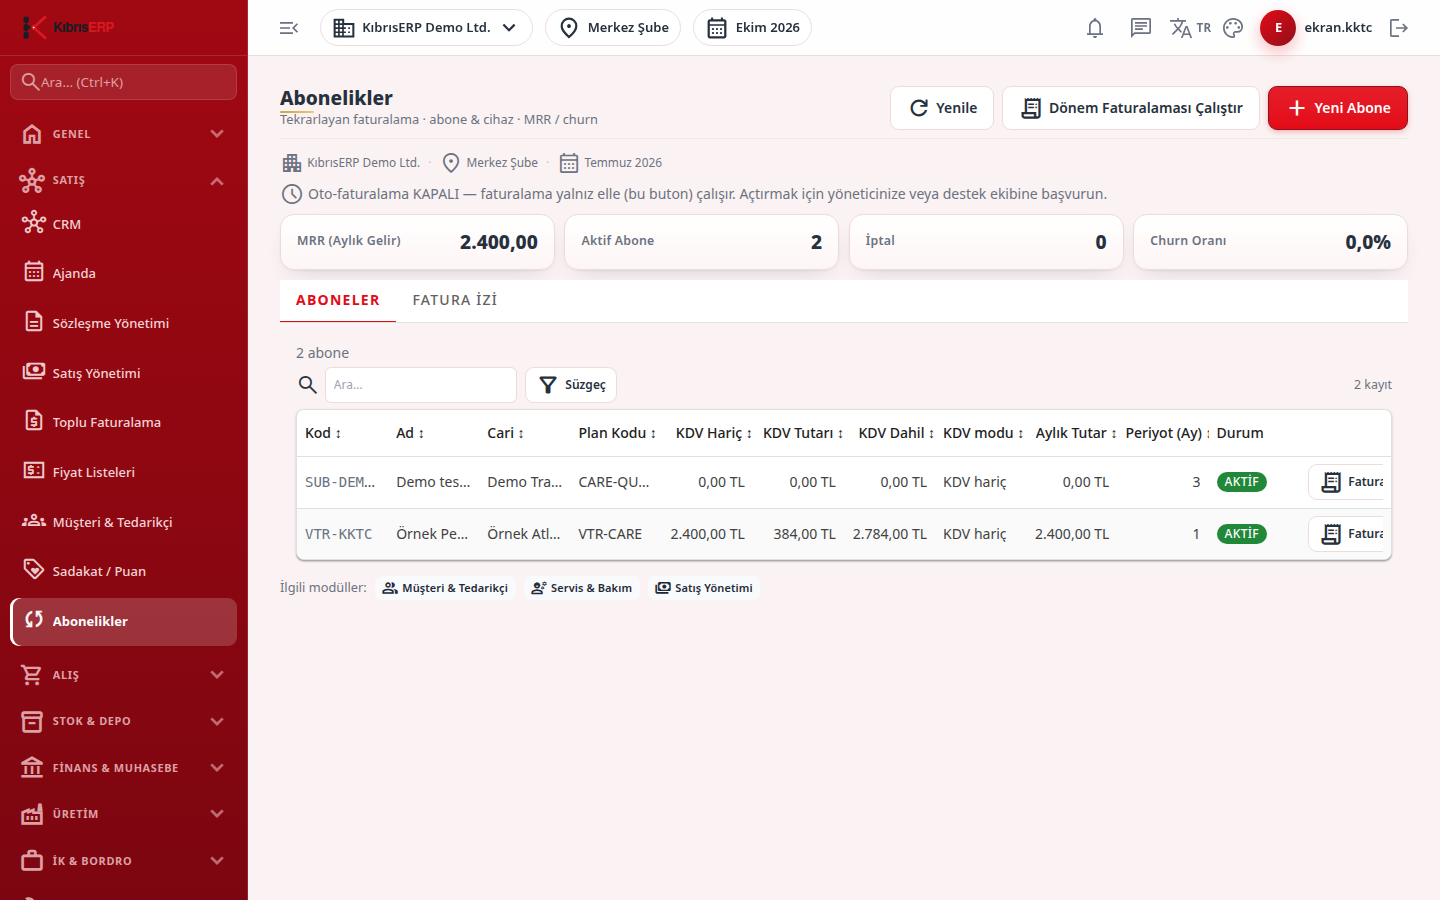The height and width of the screenshot is (900, 1440).
Task: Click the subscriber table search box
Action: coord(421,385)
